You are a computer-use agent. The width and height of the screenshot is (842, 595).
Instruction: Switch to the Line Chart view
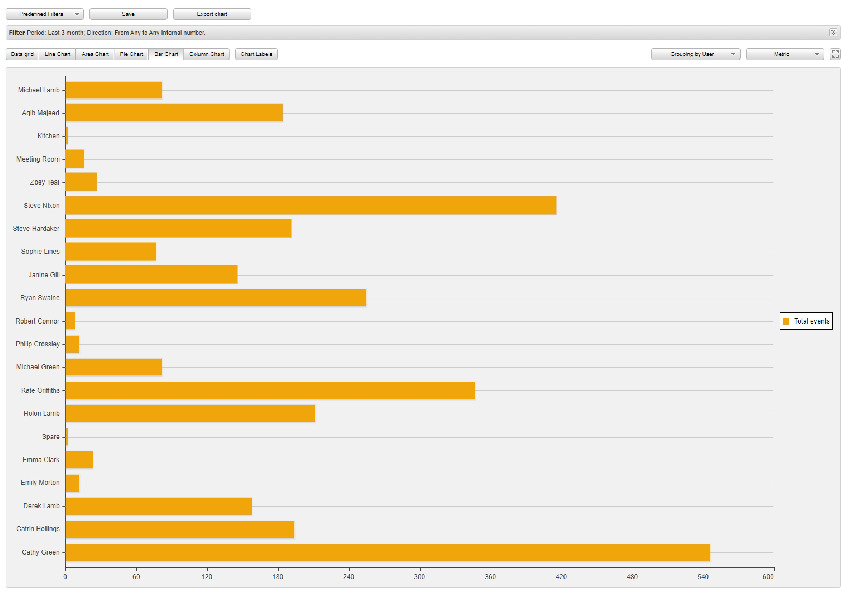tap(57, 54)
